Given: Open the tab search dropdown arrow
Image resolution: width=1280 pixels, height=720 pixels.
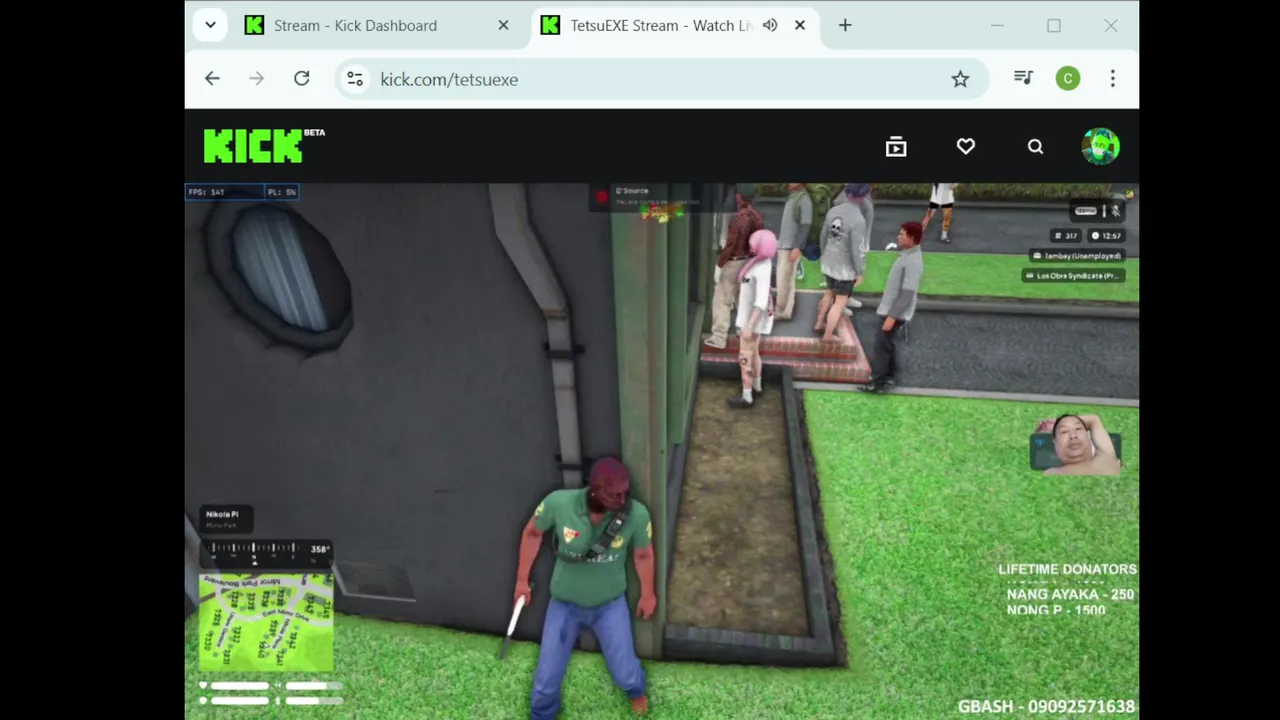Looking at the screenshot, I should coord(210,25).
